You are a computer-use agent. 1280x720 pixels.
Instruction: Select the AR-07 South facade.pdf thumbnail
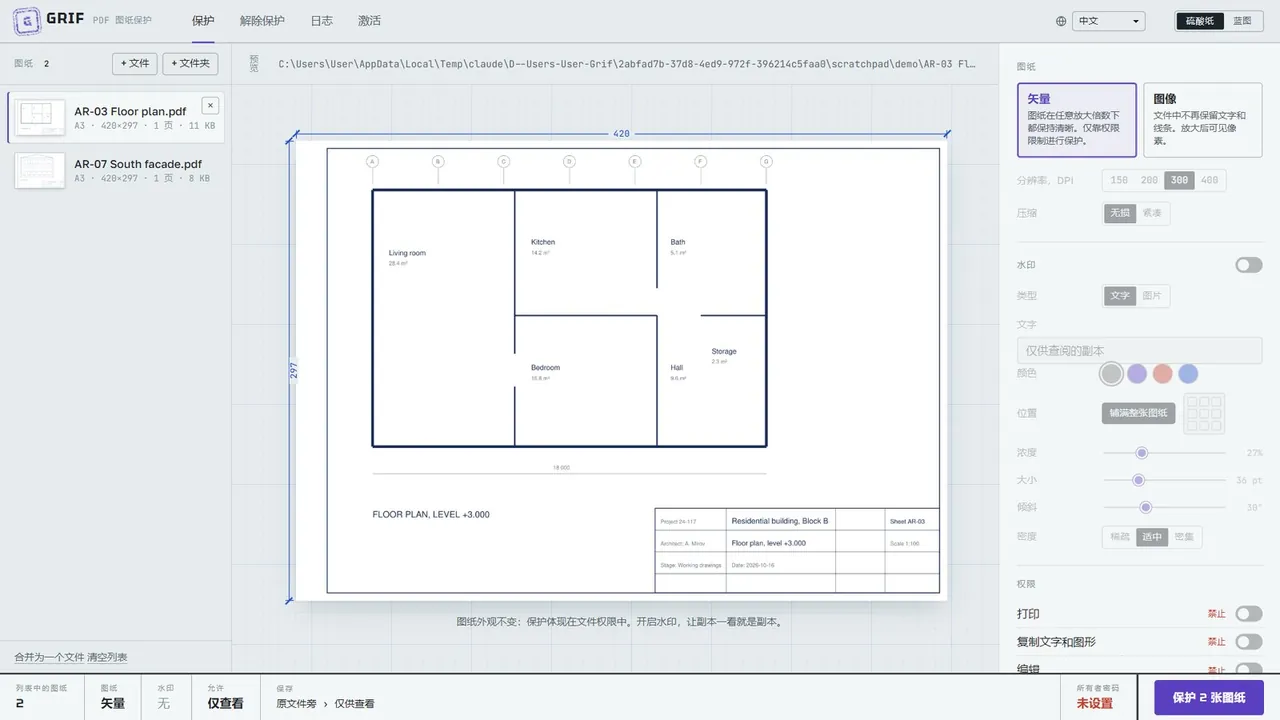(x=40, y=170)
